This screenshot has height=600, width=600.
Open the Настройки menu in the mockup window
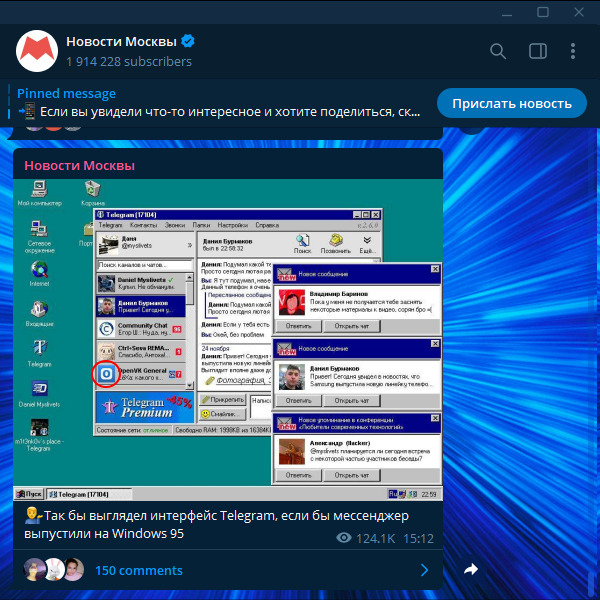[233, 225]
